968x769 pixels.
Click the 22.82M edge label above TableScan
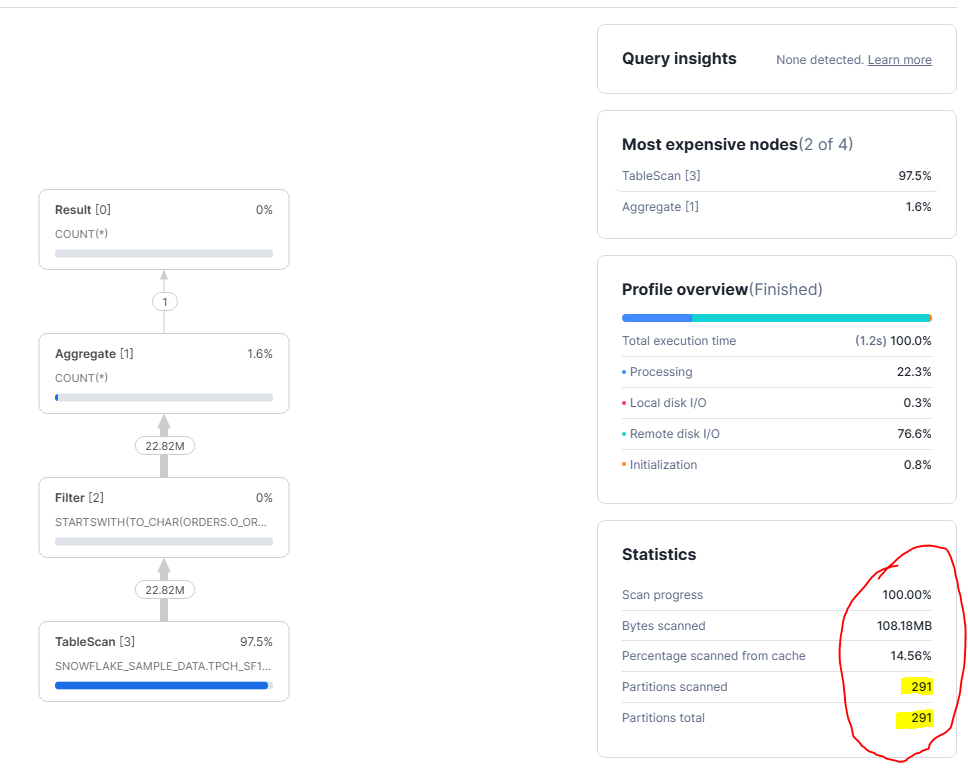pos(163,589)
